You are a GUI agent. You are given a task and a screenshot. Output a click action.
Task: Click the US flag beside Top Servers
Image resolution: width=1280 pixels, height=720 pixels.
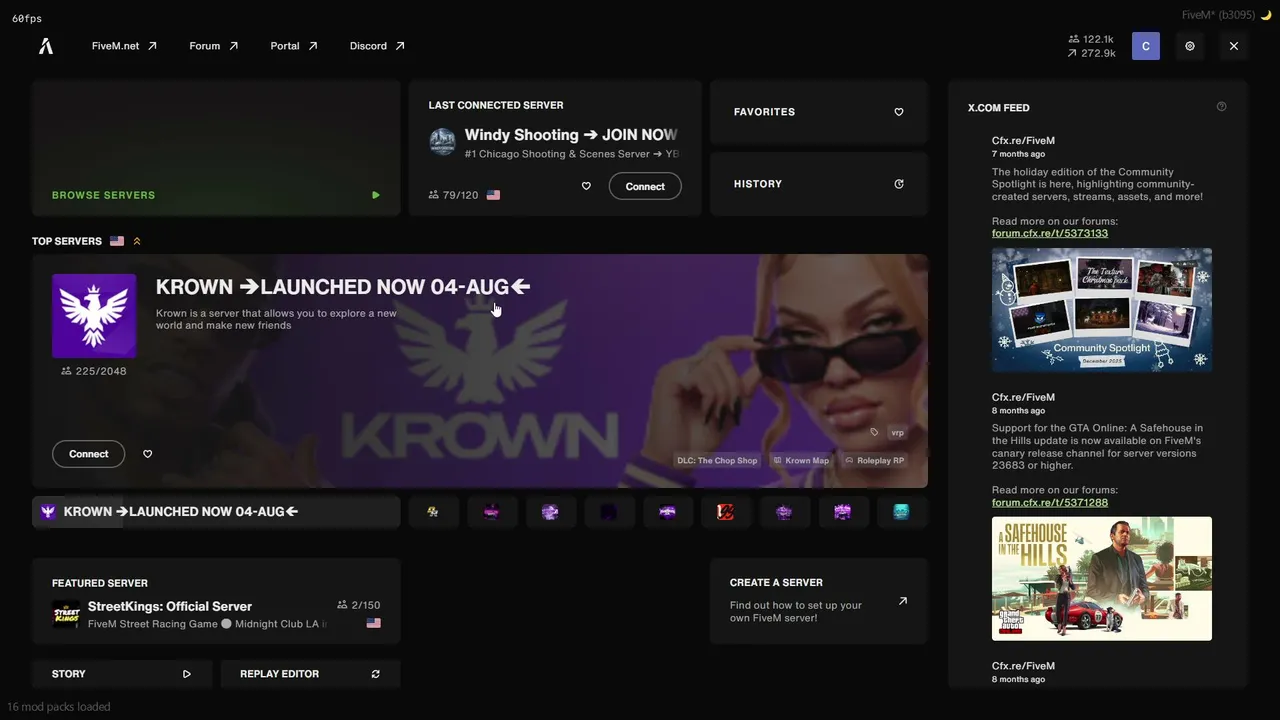[117, 241]
